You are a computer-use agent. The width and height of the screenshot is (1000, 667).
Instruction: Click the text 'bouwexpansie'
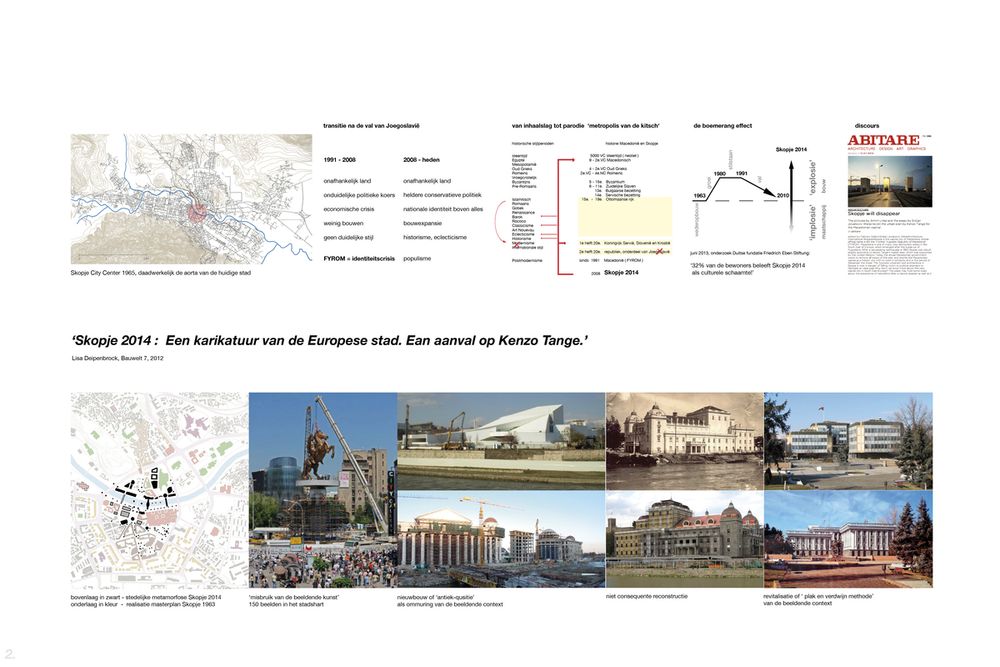pyautogui.click(x=422, y=223)
